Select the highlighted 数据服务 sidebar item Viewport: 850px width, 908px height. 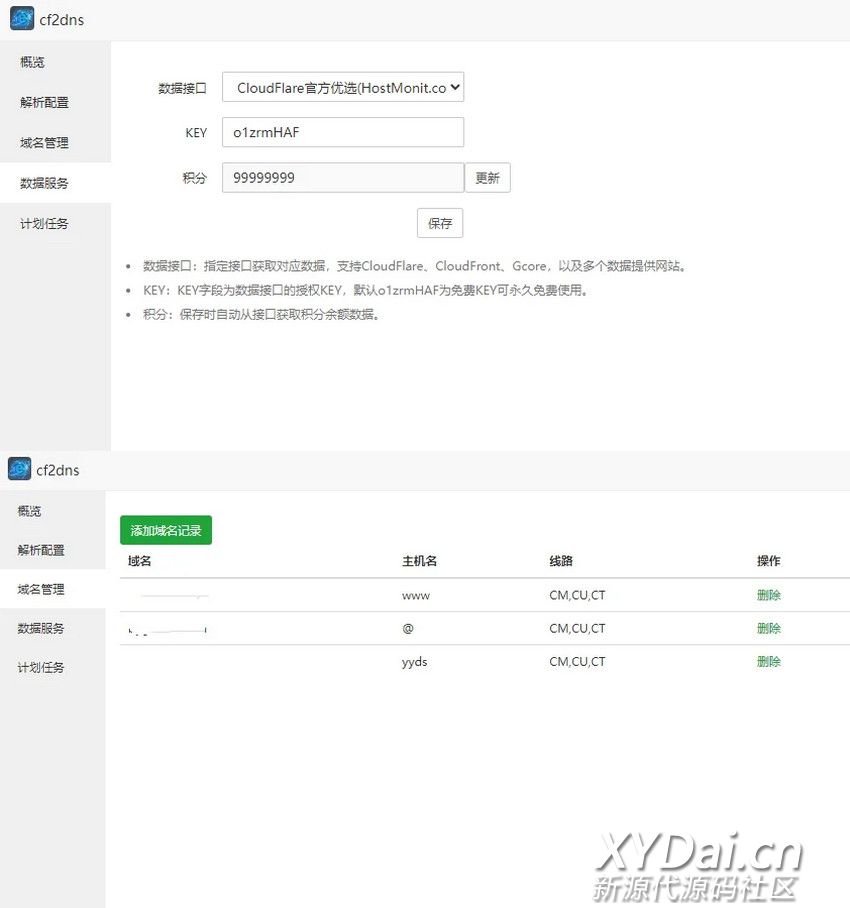click(x=44, y=183)
